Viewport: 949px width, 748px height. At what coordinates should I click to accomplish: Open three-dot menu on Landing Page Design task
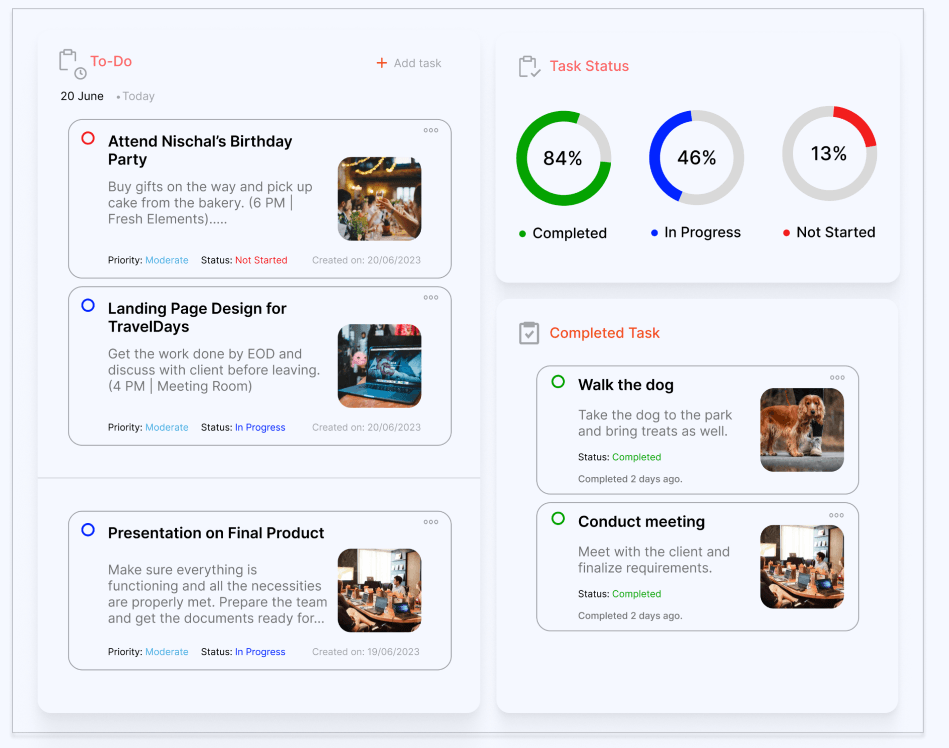coord(431,297)
